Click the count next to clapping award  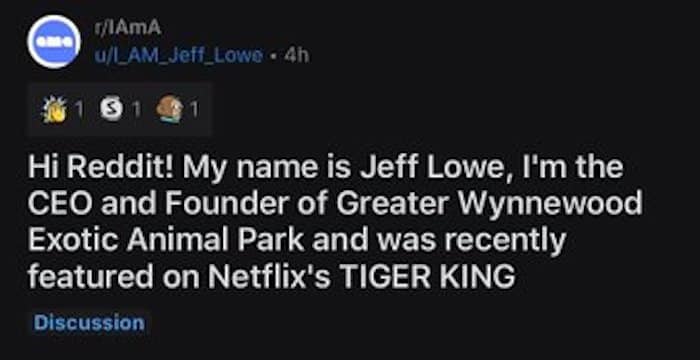(x=79, y=110)
